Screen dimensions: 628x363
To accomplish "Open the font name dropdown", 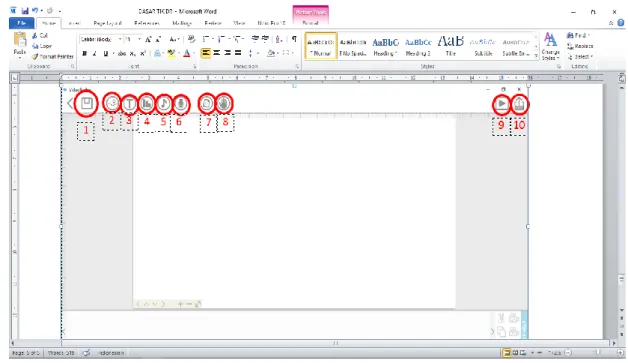I will click(120, 39).
